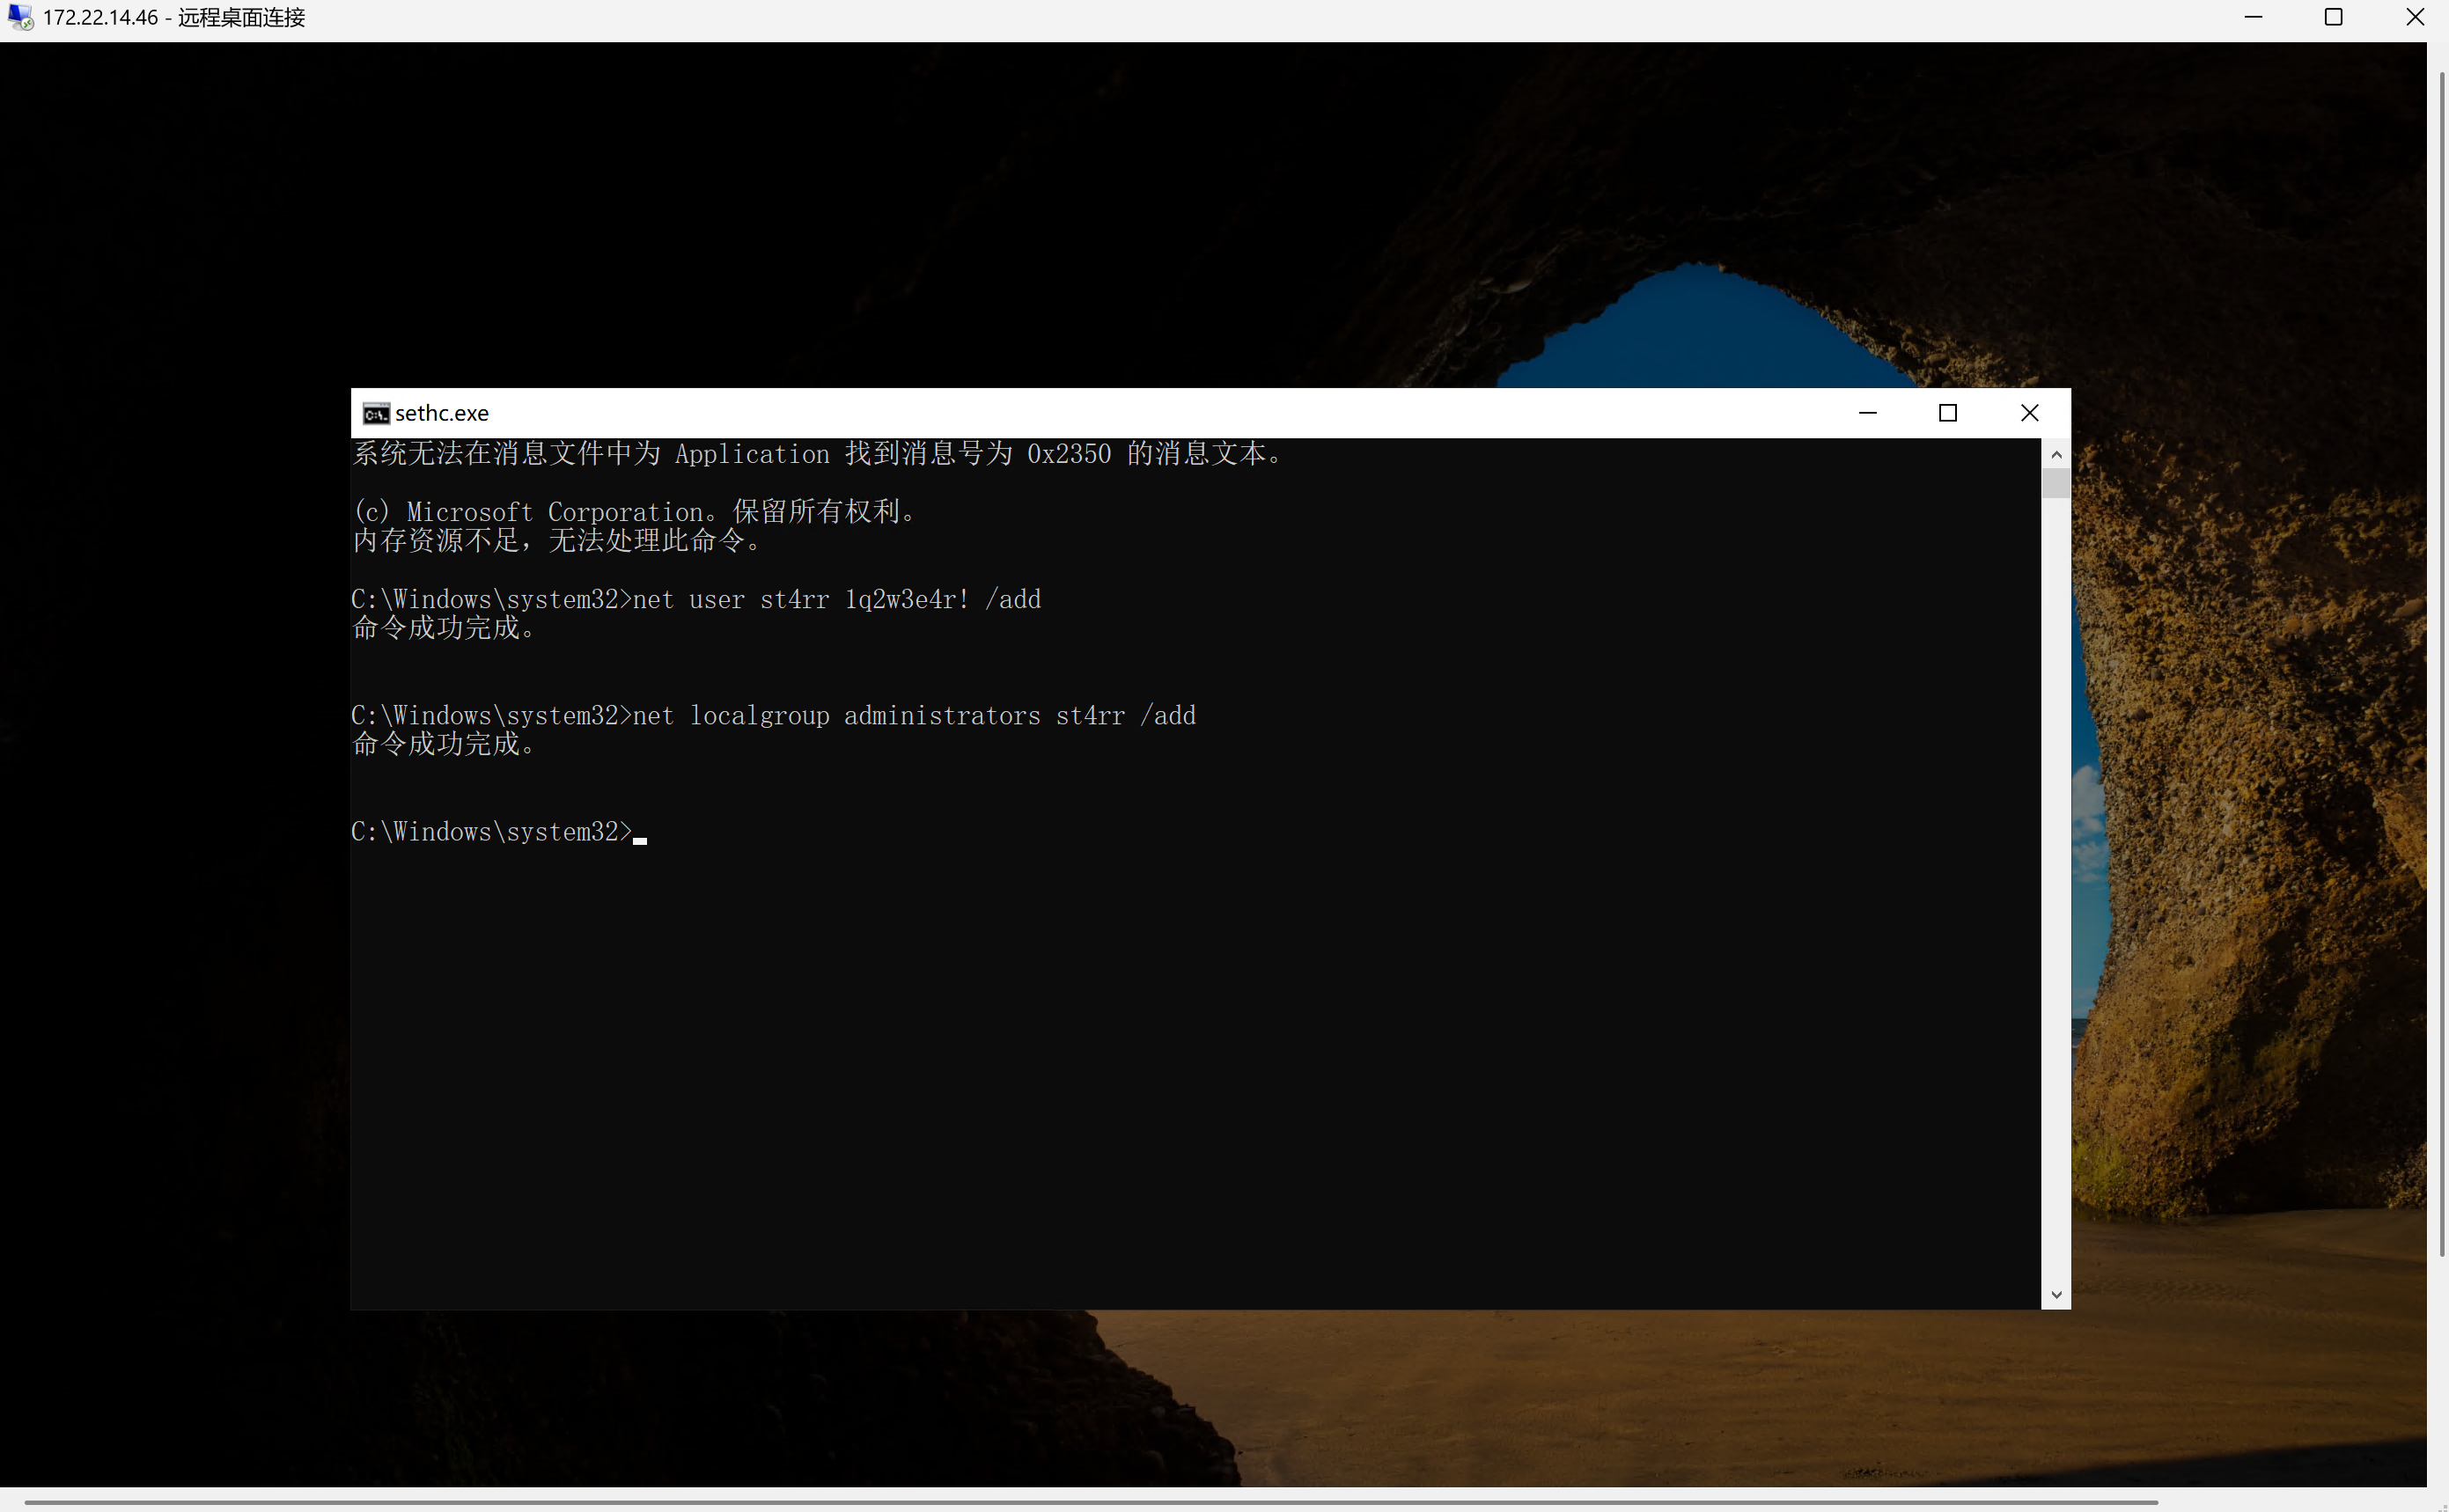Click the 'net user st4rr 1q2w3e4r! /add' line

click(696, 599)
